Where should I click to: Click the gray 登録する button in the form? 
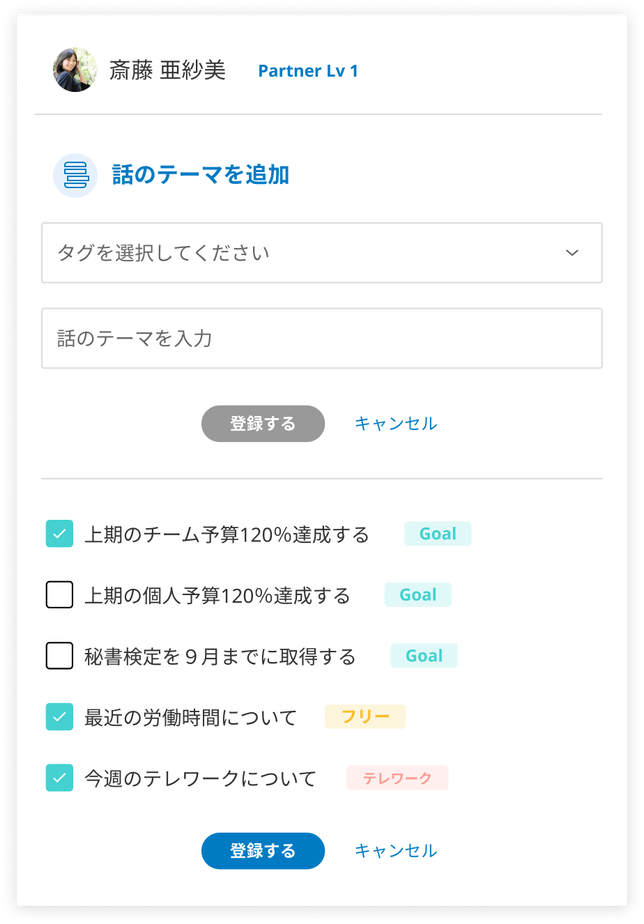coord(262,423)
